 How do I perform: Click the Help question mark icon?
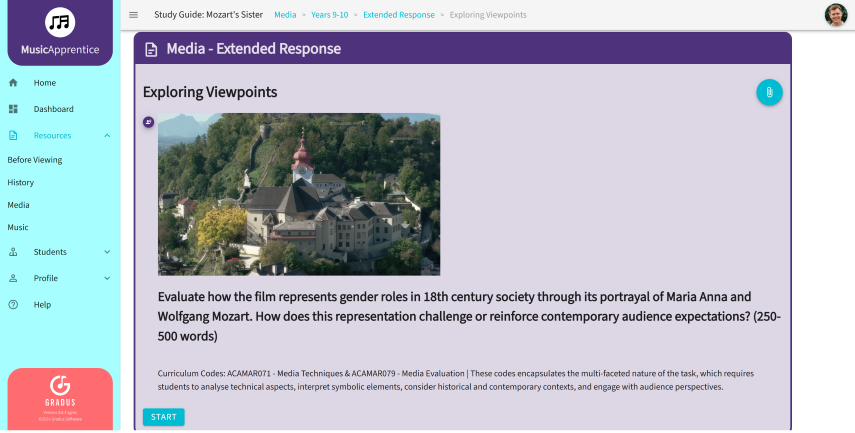(13, 305)
